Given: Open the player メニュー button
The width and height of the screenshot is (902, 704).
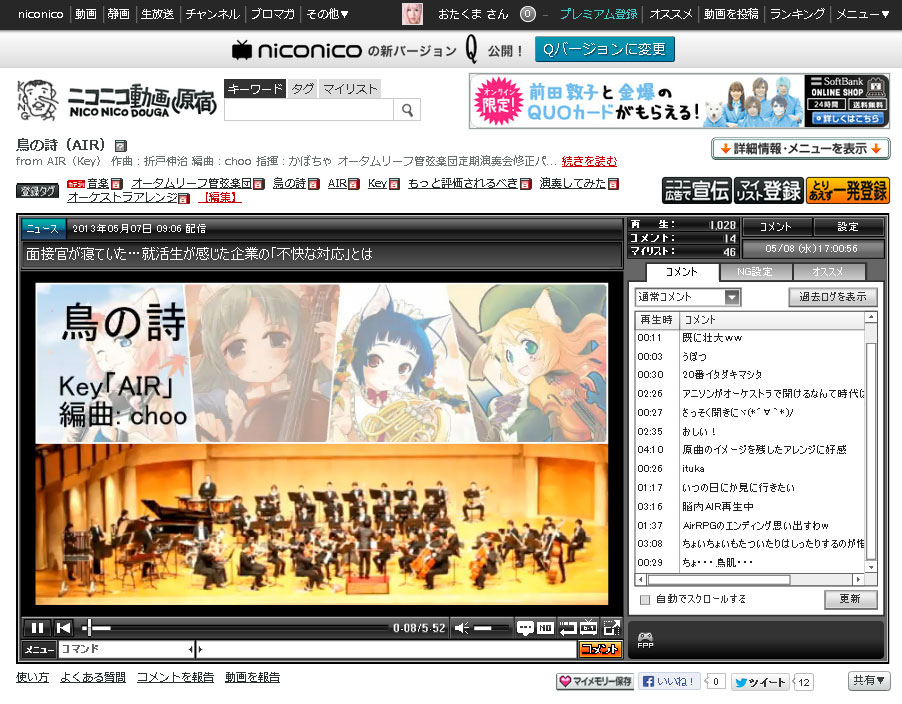Looking at the screenshot, I should [39, 649].
